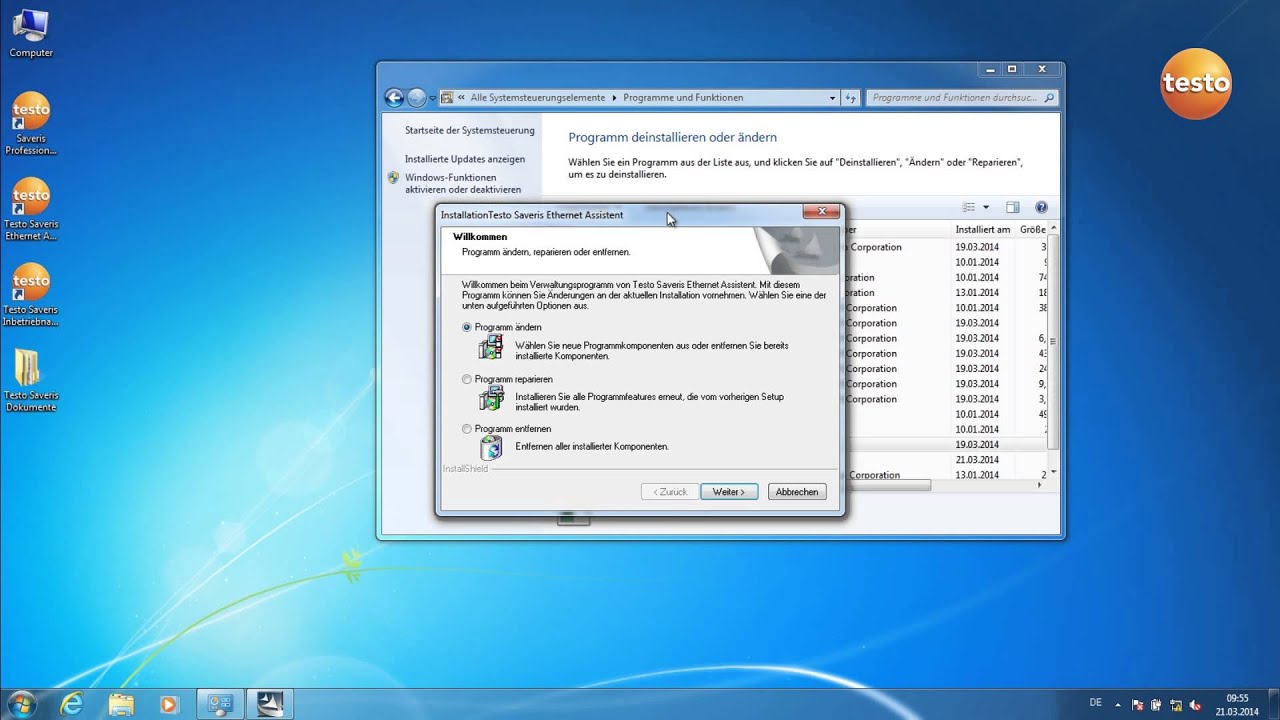The image size is (1280, 720).
Task: Open the Computer desktop icon
Action: (31, 33)
